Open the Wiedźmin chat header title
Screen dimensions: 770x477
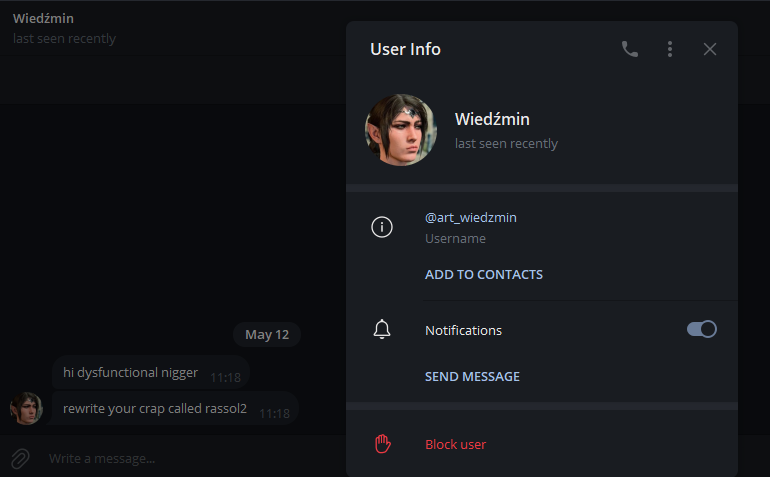pyautogui.click(x=43, y=19)
